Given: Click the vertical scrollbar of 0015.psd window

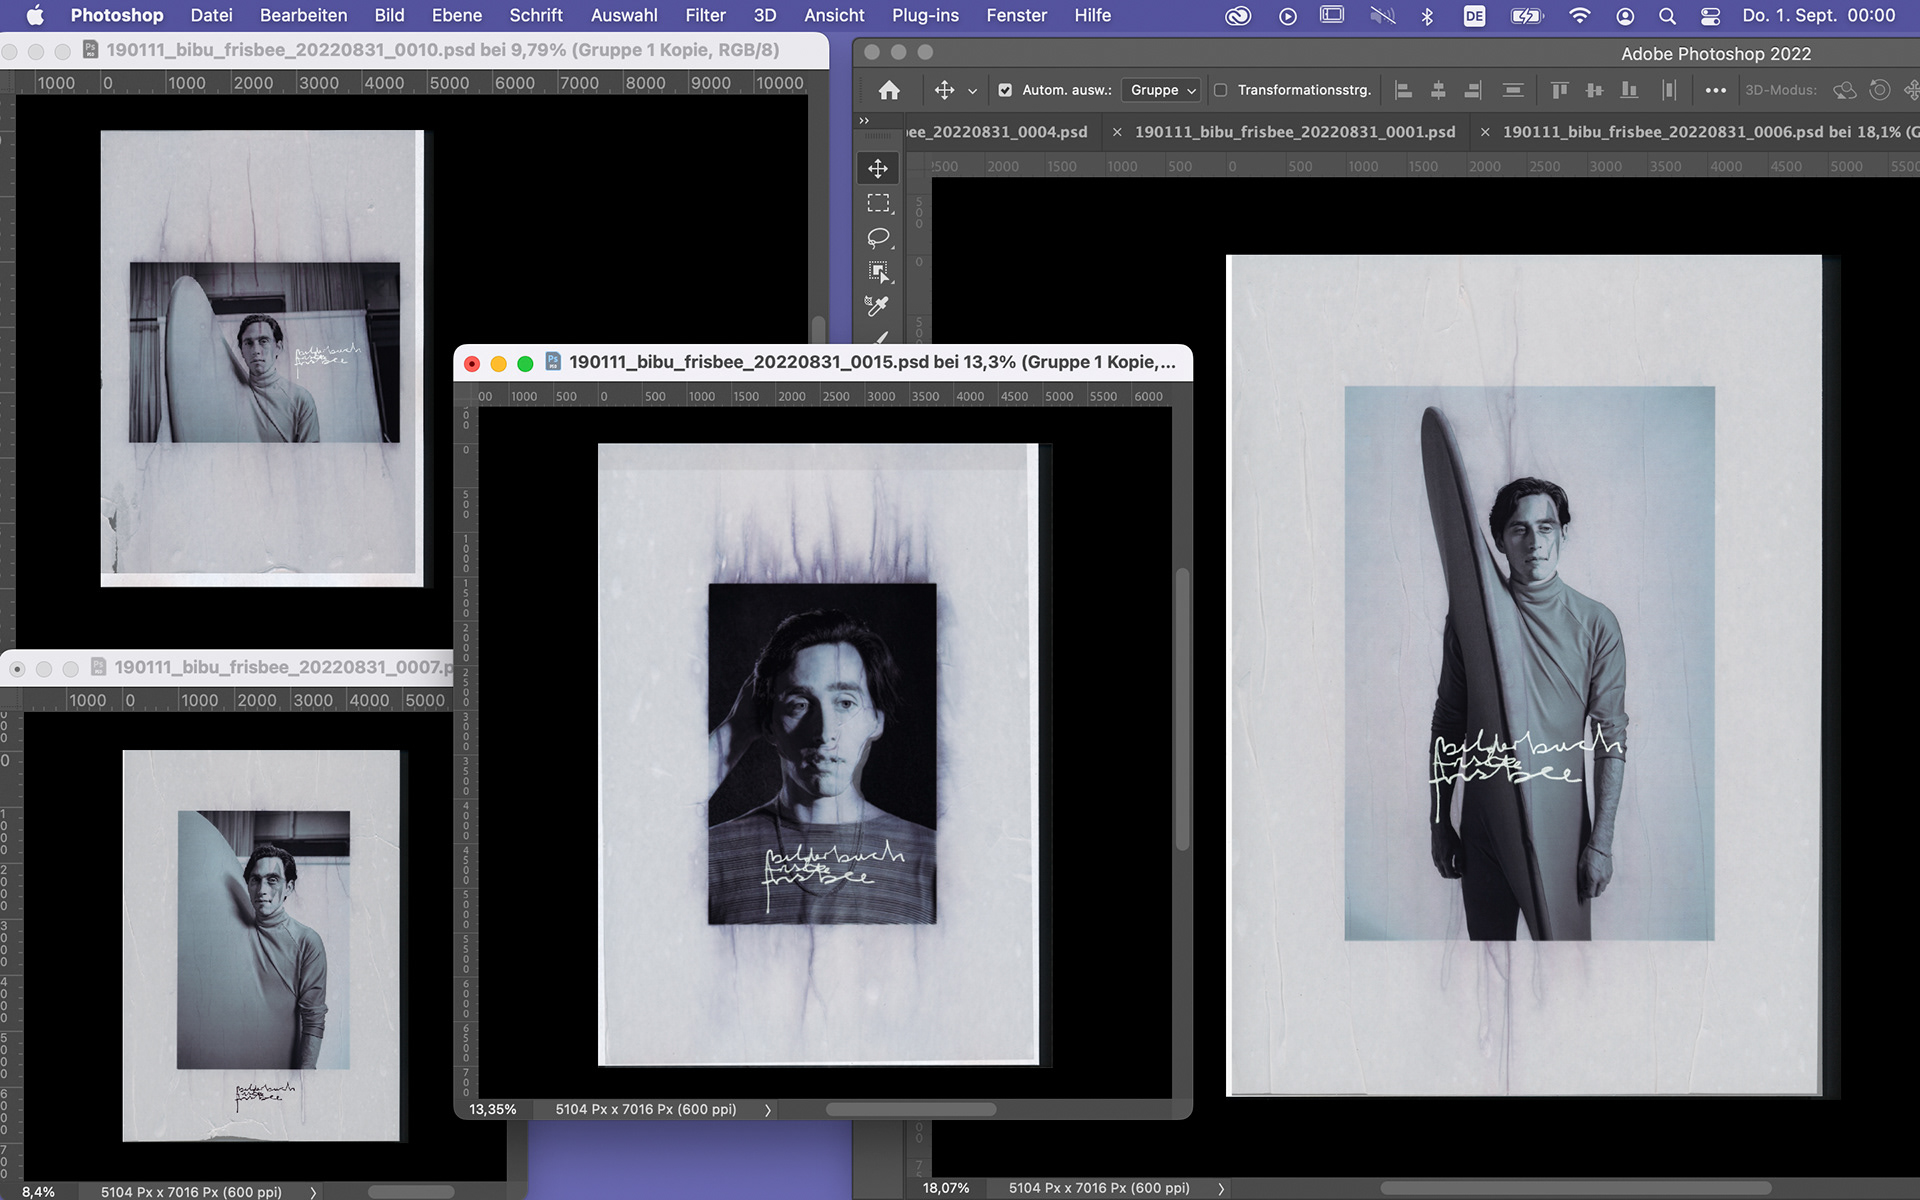Looking at the screenshot, I should coord(1182,710).
